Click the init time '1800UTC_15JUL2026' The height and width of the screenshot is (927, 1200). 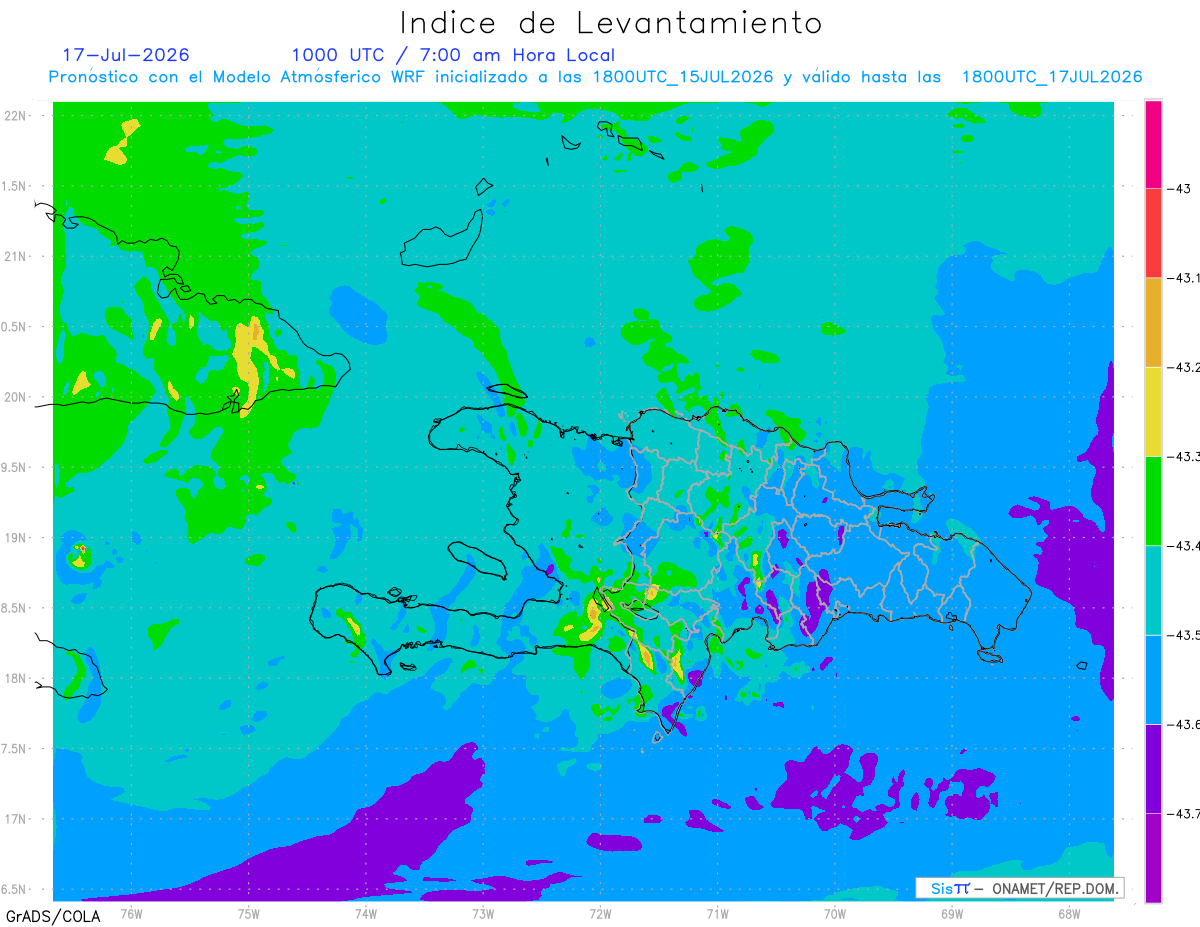(683, 77)
